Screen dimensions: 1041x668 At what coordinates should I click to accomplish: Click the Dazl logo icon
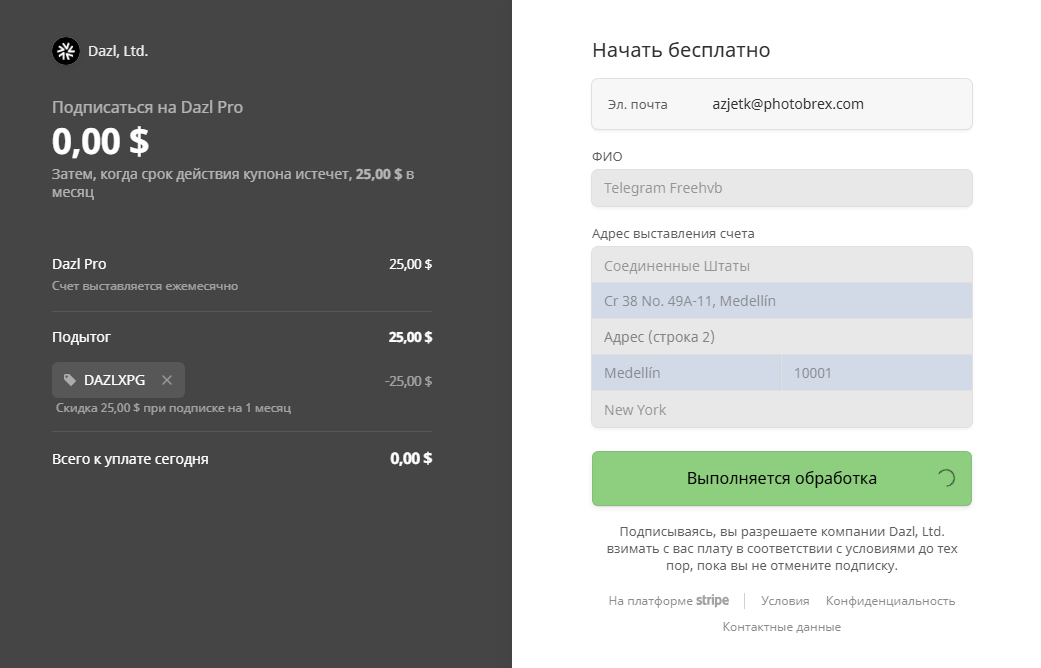[65, 51]
